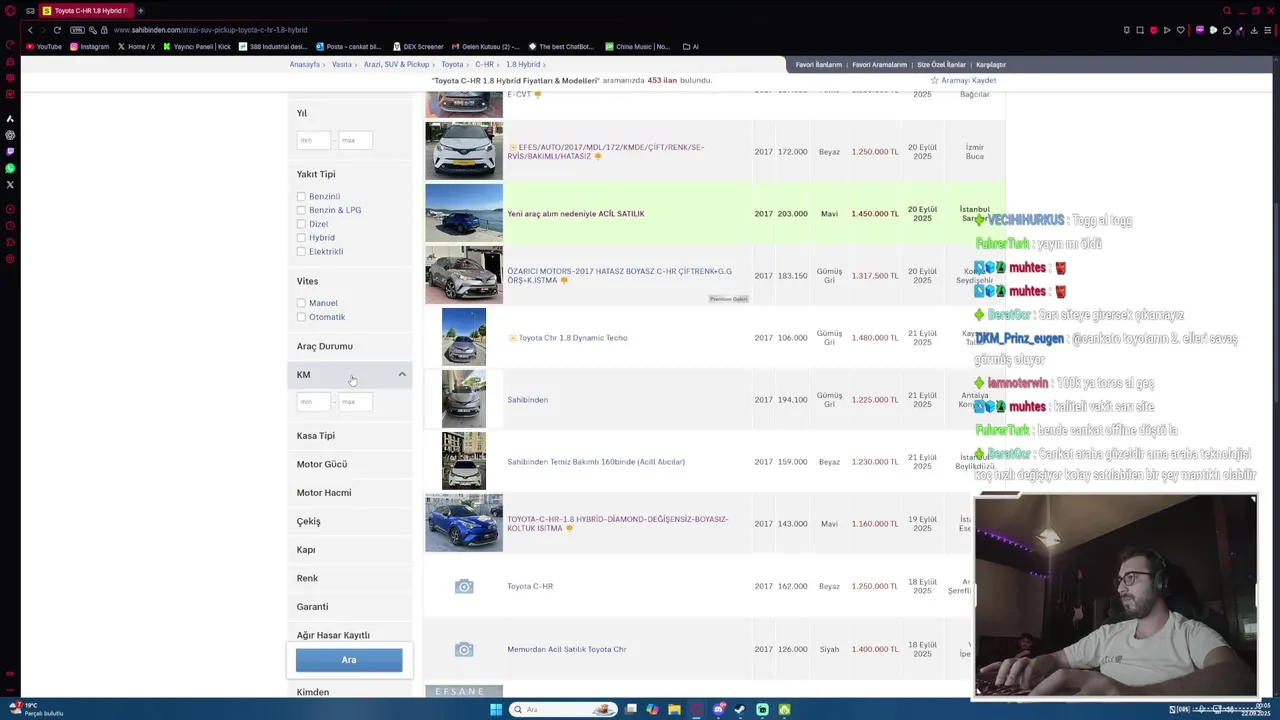Open 'Toyota Chr 1.8 Dynamic Techo' listing
The image size is (1280, 720).
point(572,338)
